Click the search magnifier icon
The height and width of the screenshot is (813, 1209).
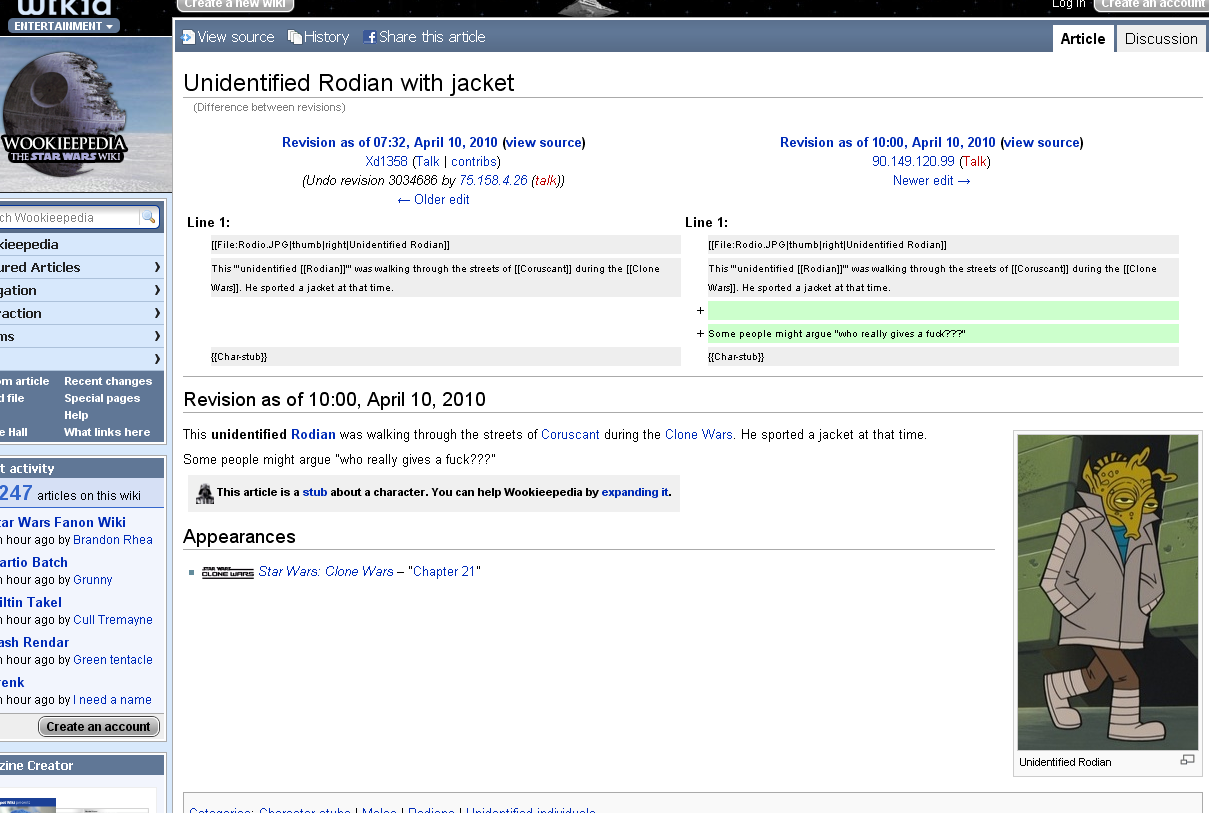tap(148, 218)
